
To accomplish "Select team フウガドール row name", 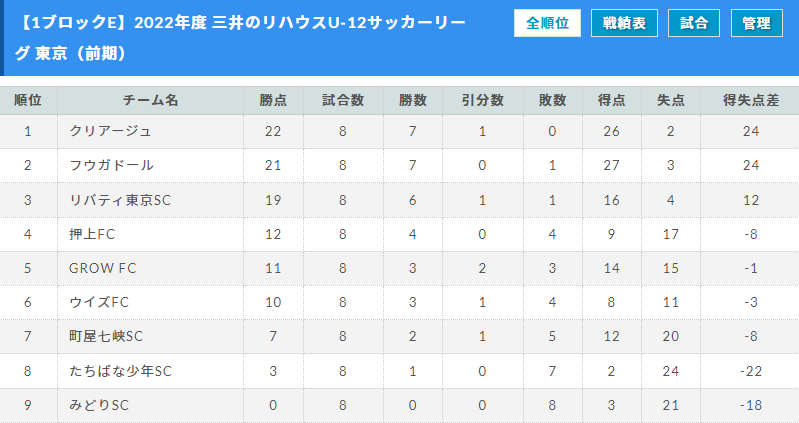I will click(111, 165).
